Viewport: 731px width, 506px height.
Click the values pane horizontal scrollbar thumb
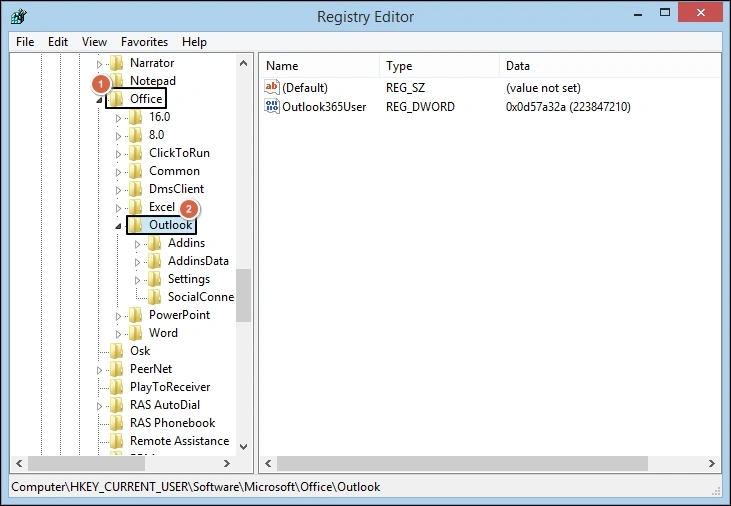point(462,464)
